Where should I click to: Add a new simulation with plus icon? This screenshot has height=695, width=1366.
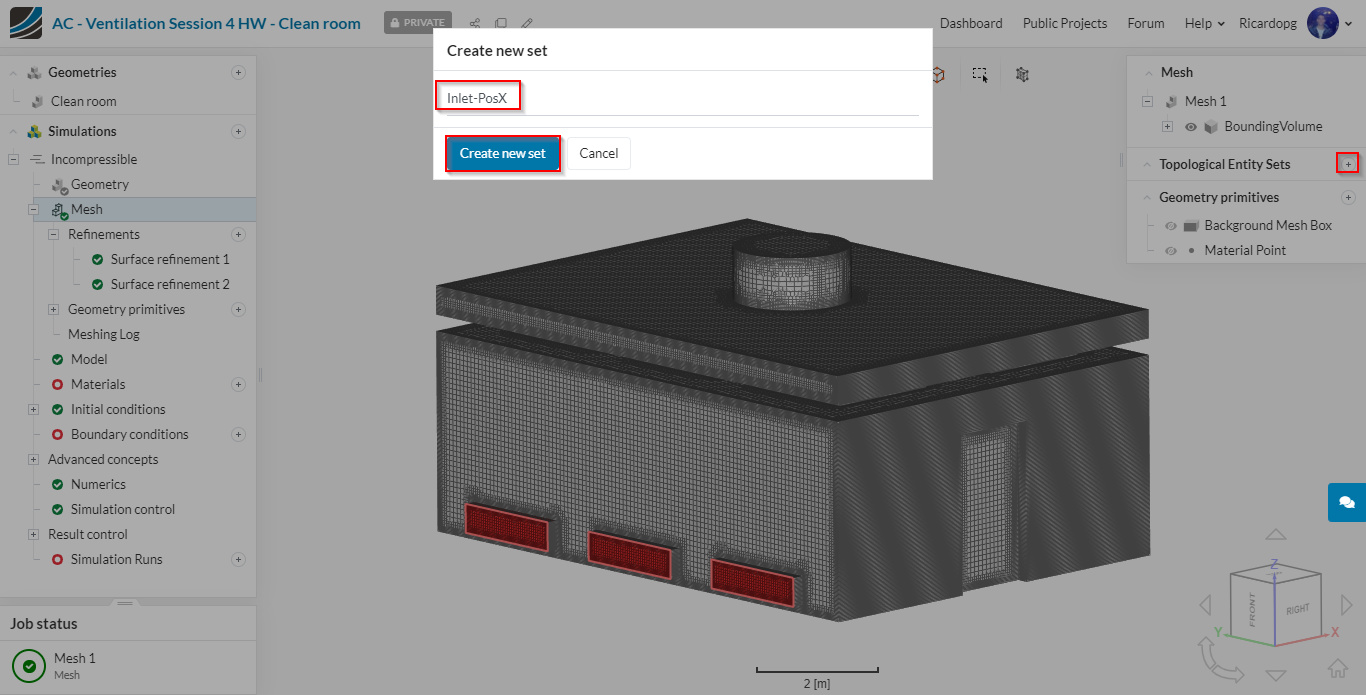[x=238, y=131]
